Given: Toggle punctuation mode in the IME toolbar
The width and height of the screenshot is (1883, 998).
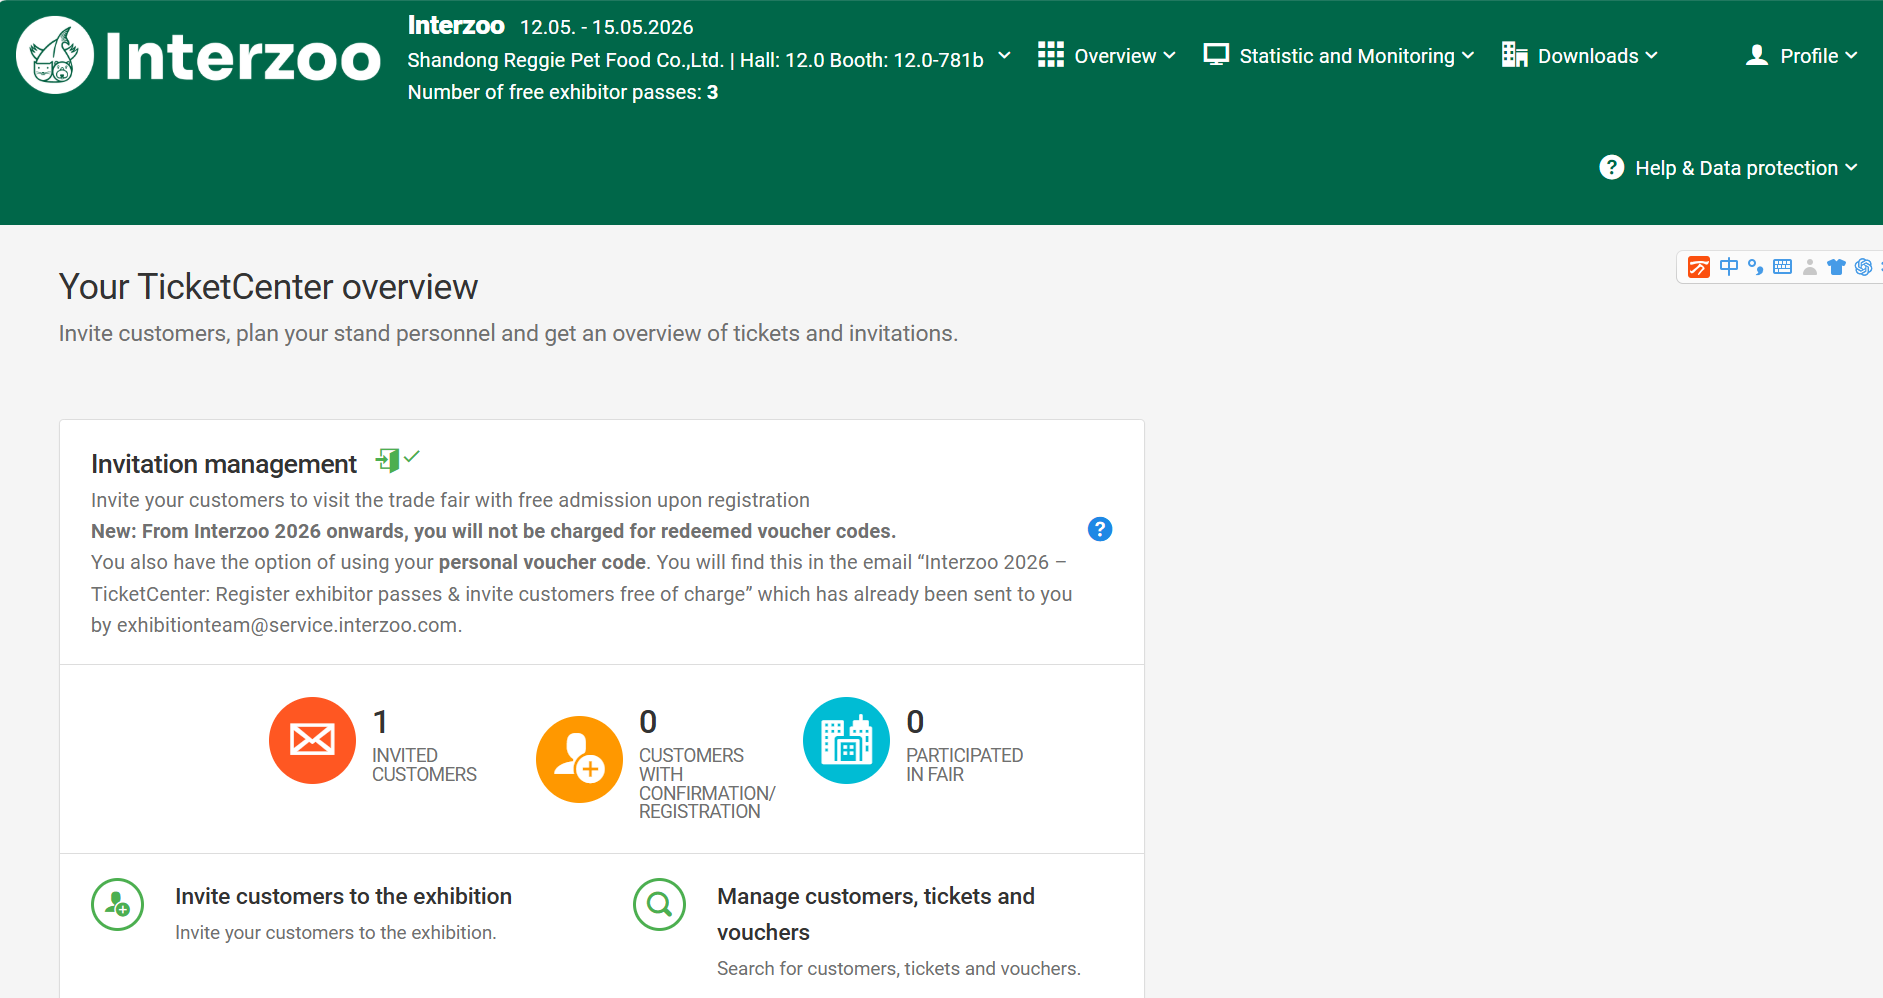Looking at the screenshot, I should 1755,267.
